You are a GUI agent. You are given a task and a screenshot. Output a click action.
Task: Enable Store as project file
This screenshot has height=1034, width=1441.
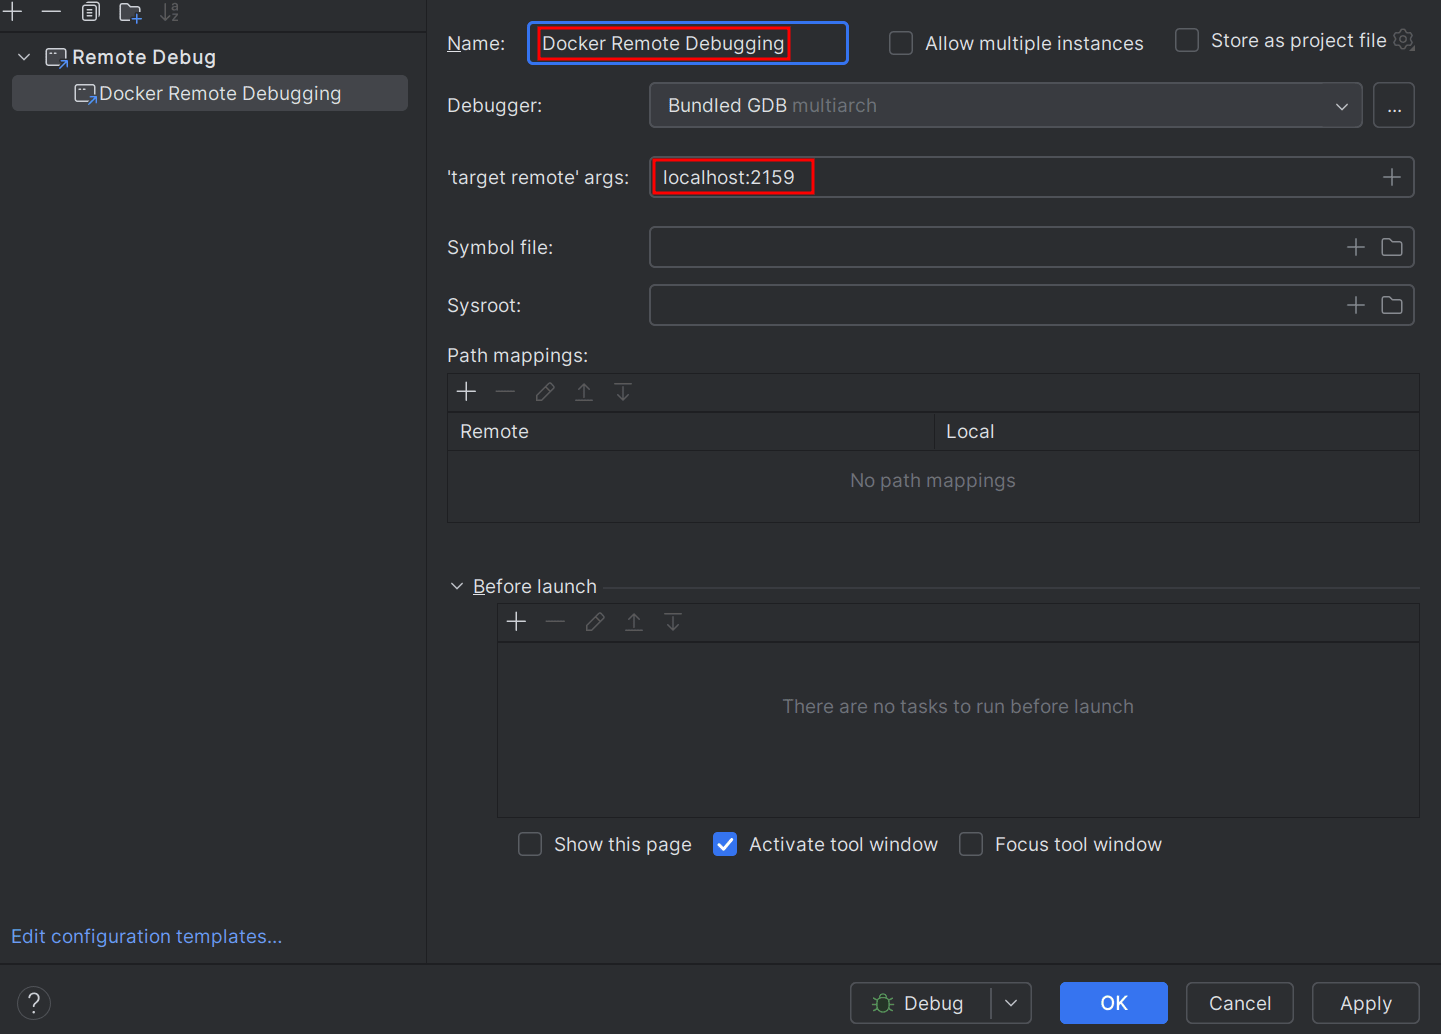click(x=1187, y=40)
